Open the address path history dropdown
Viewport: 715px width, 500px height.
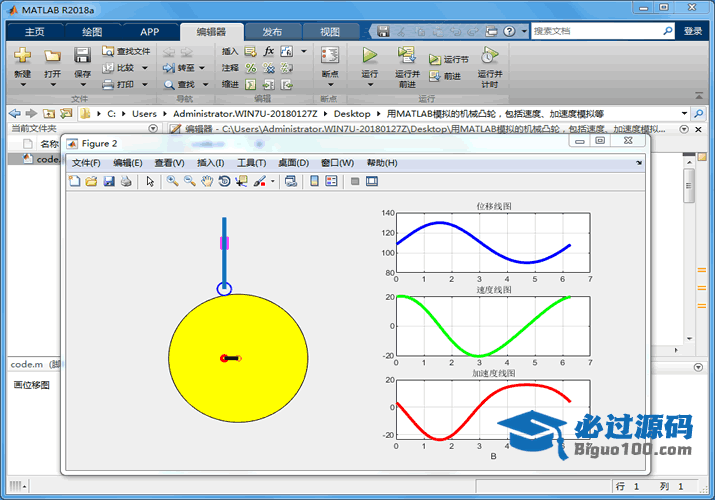tap(684, 113)
